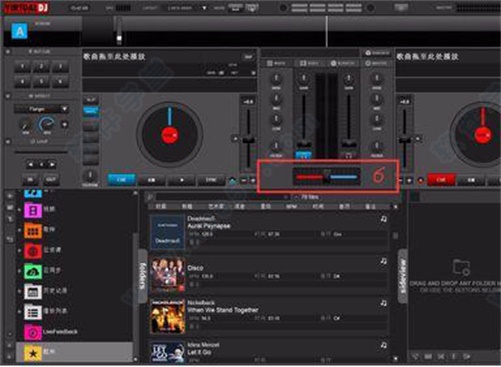501x367 pixels.
Task: Expand the orange sampler folder arrow
Action: click(x=19, y=231)
